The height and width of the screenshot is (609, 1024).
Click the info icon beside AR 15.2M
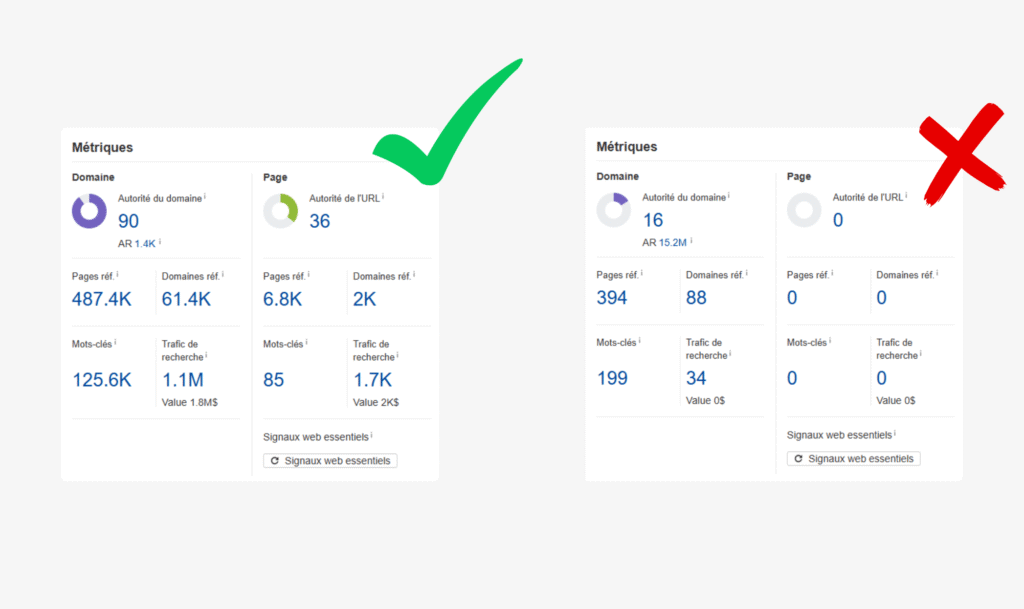(690, 240)
